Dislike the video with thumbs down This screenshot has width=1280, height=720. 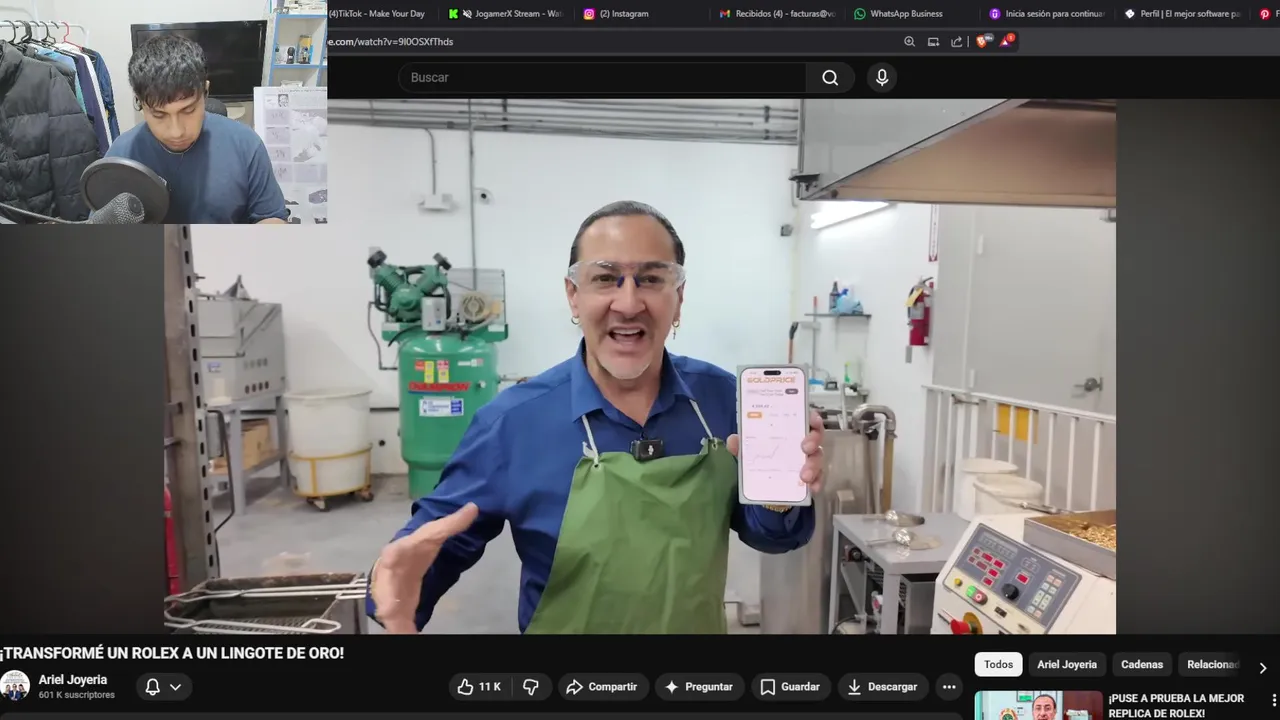(x=531, y=687)
